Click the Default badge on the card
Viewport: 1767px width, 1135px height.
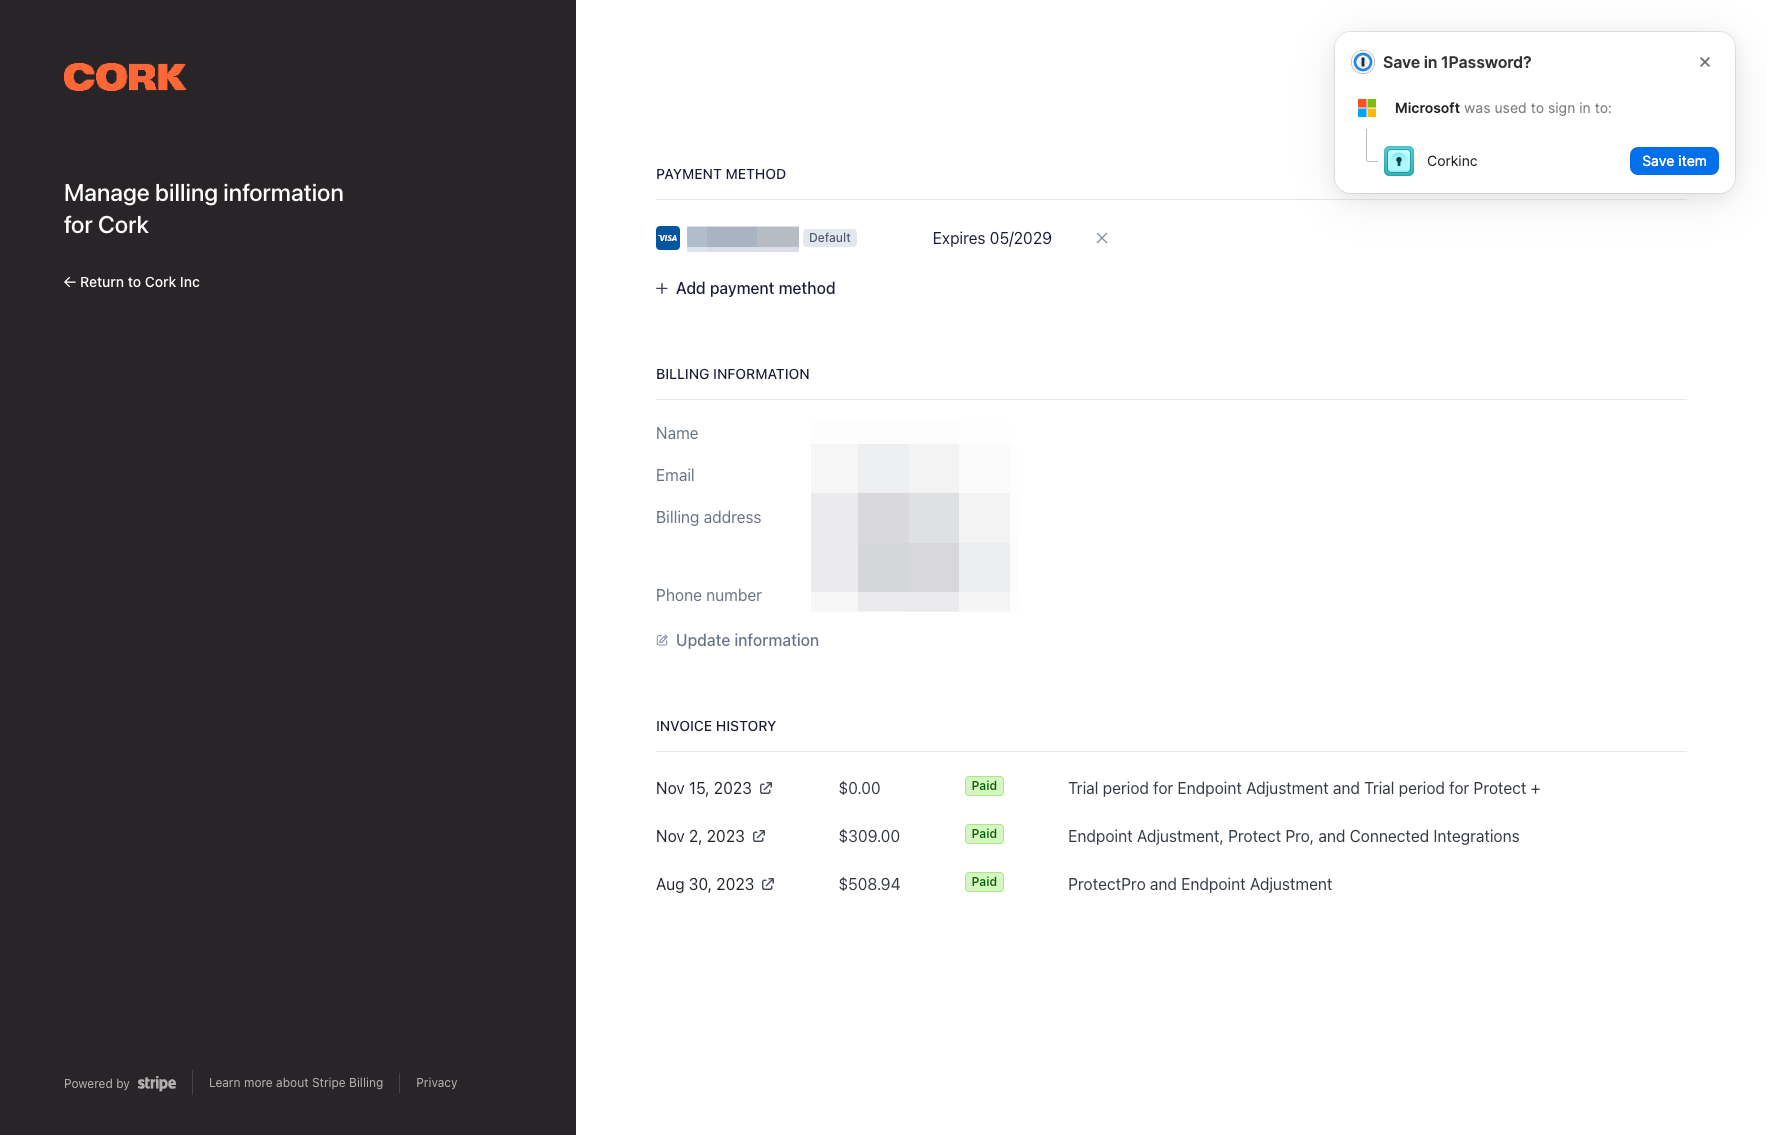(830, 238)
